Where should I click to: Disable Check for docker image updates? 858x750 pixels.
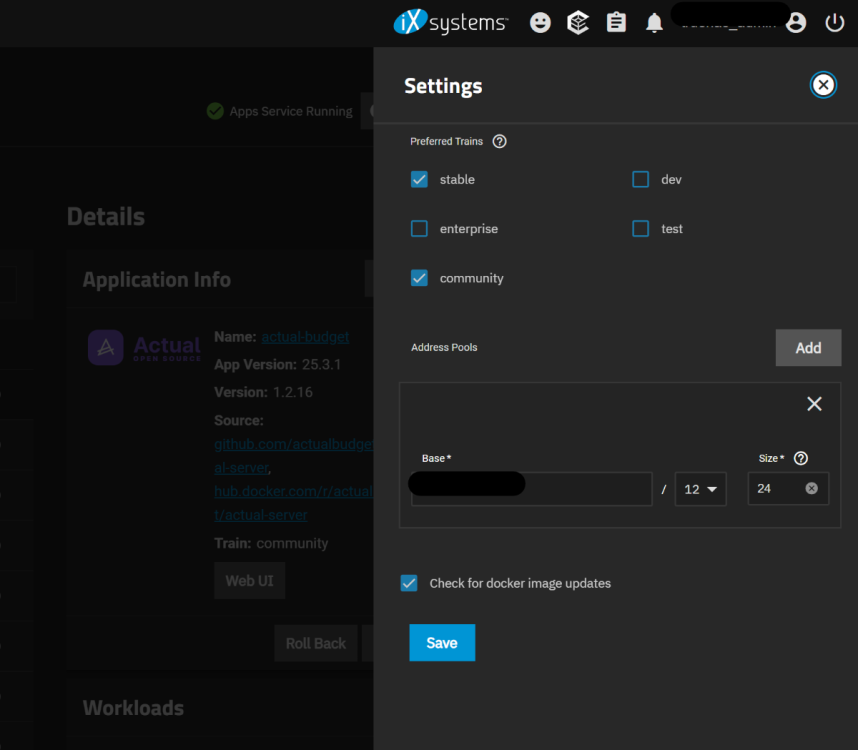point(409,583)
